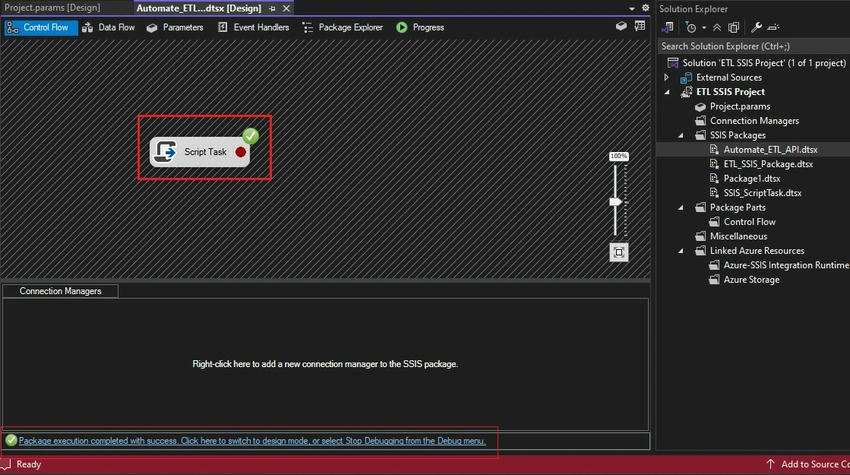Viewport: 850px width, 475px height.
Task: Select the Connection Managers pane tab
Action: [60, 291]
